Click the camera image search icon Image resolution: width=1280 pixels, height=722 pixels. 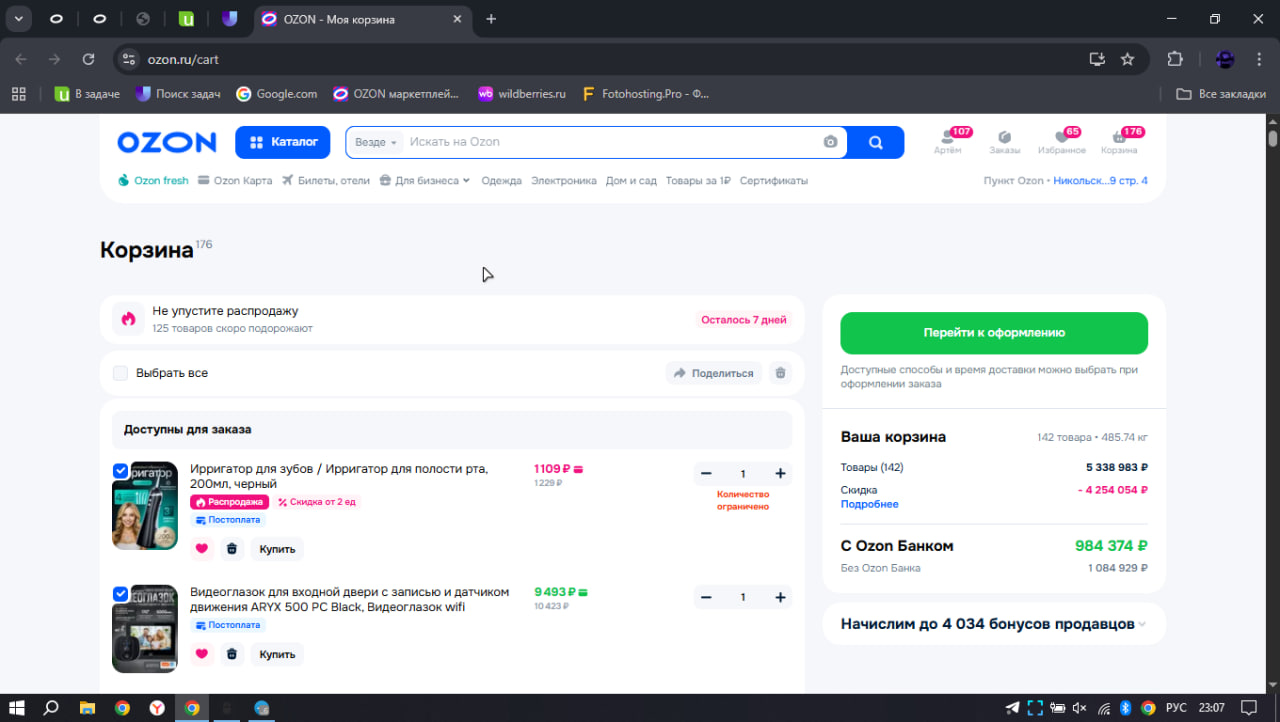click(x=830, y=142)
